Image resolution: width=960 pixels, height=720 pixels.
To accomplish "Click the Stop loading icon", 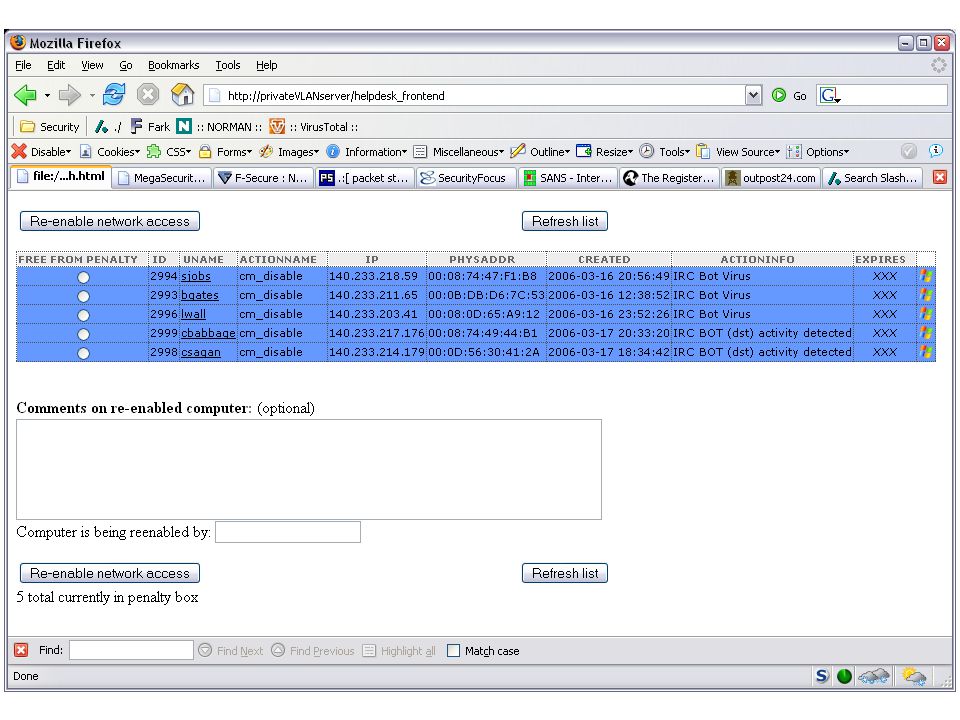I will pyautogui.click(x=148, y=94).
